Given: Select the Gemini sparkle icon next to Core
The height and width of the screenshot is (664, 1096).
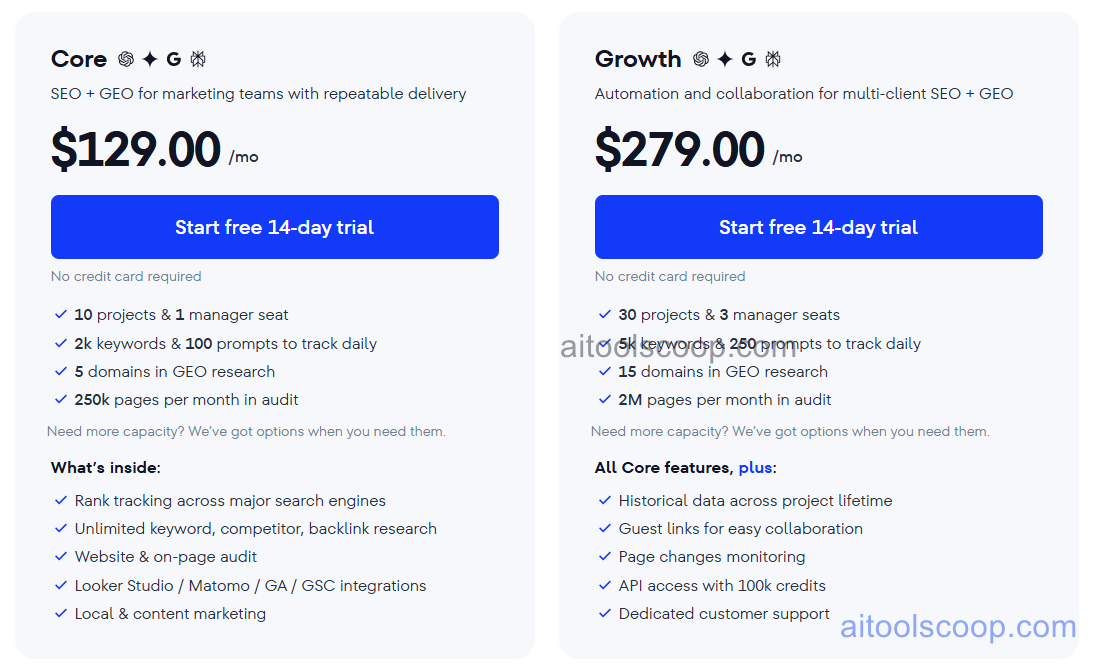Looking at the screenshot, I should click(150, 59).
